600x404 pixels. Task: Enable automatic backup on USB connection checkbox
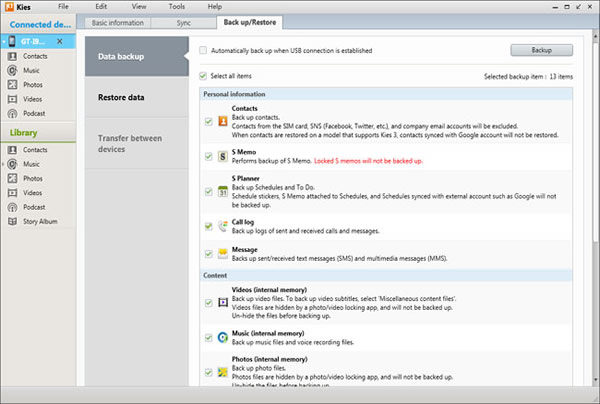click(204, 49)
